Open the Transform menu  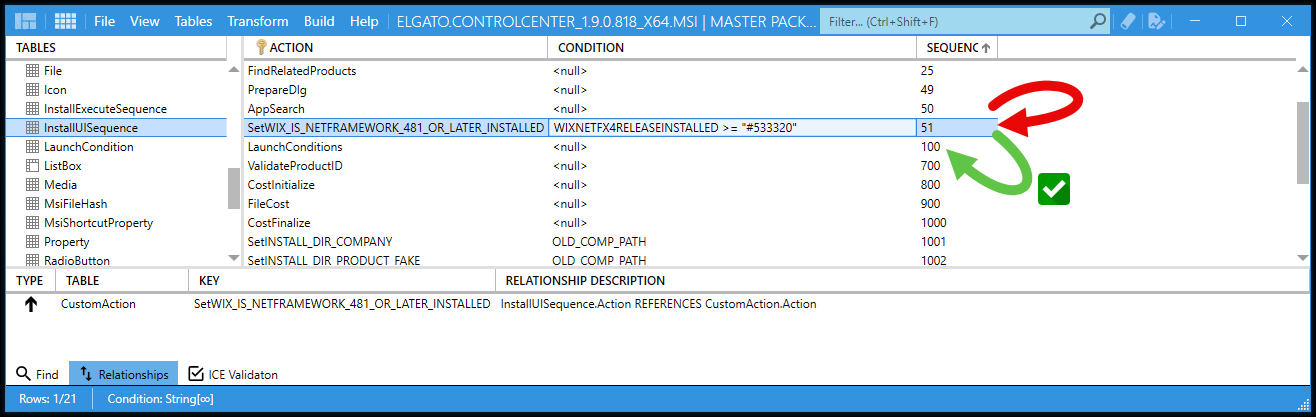[258, 21]
